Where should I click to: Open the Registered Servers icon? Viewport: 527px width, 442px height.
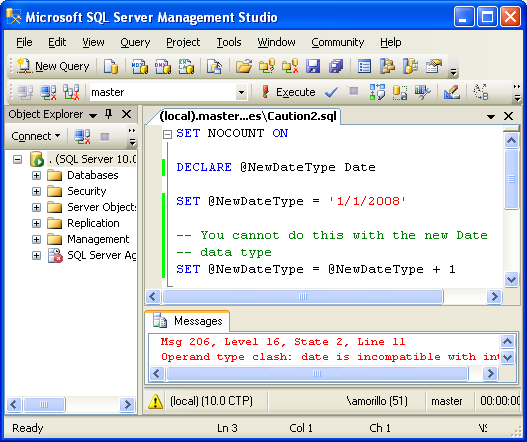click(x=388, y=66)
